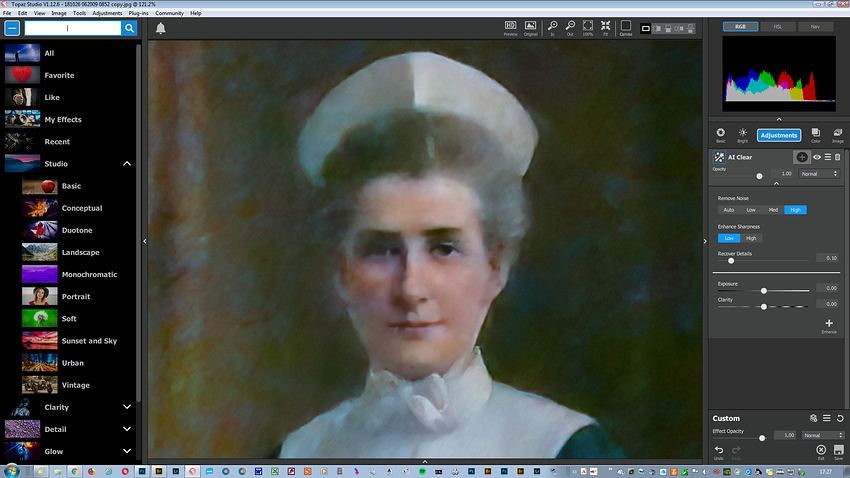This screenshot has width=850, height=478.
Task: Click the Undo arrow
Action: pos(719,451)
